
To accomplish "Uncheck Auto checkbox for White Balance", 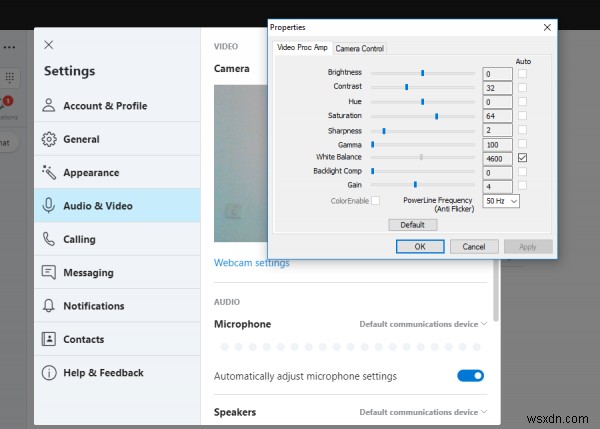I will [522, 158].
